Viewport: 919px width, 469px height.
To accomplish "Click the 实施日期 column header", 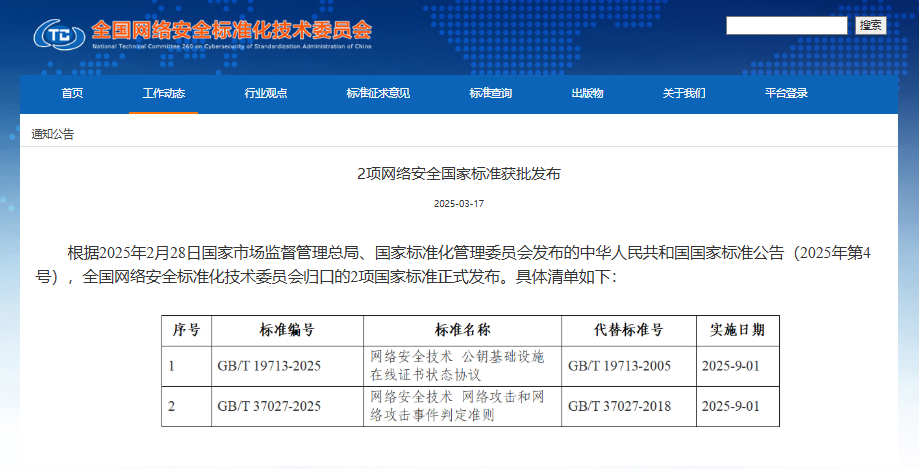I will pyautogui.click(x=738, y=331).
